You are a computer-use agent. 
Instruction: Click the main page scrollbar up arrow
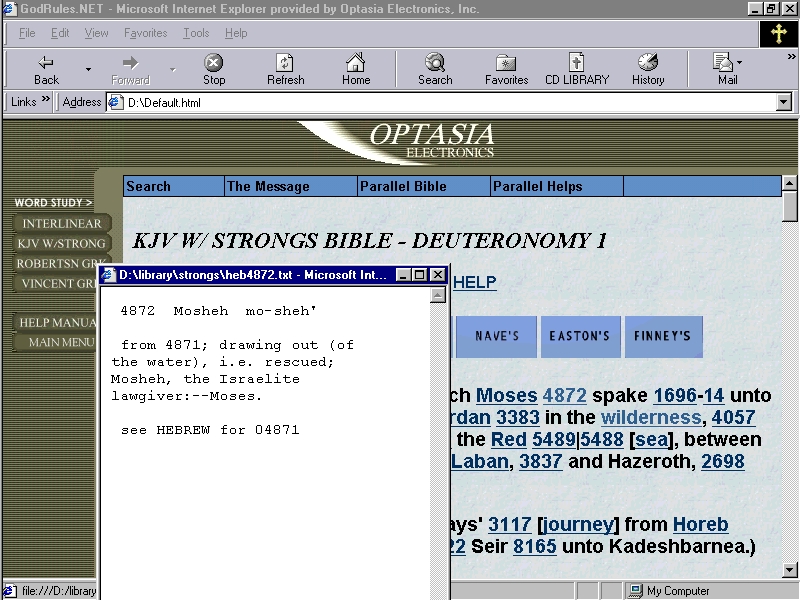pos(790,186)
